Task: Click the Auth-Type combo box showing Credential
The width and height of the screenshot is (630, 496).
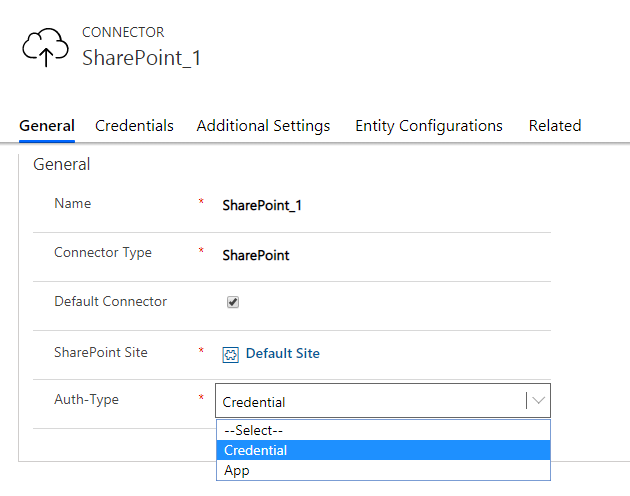Action: tap(383, 400)
